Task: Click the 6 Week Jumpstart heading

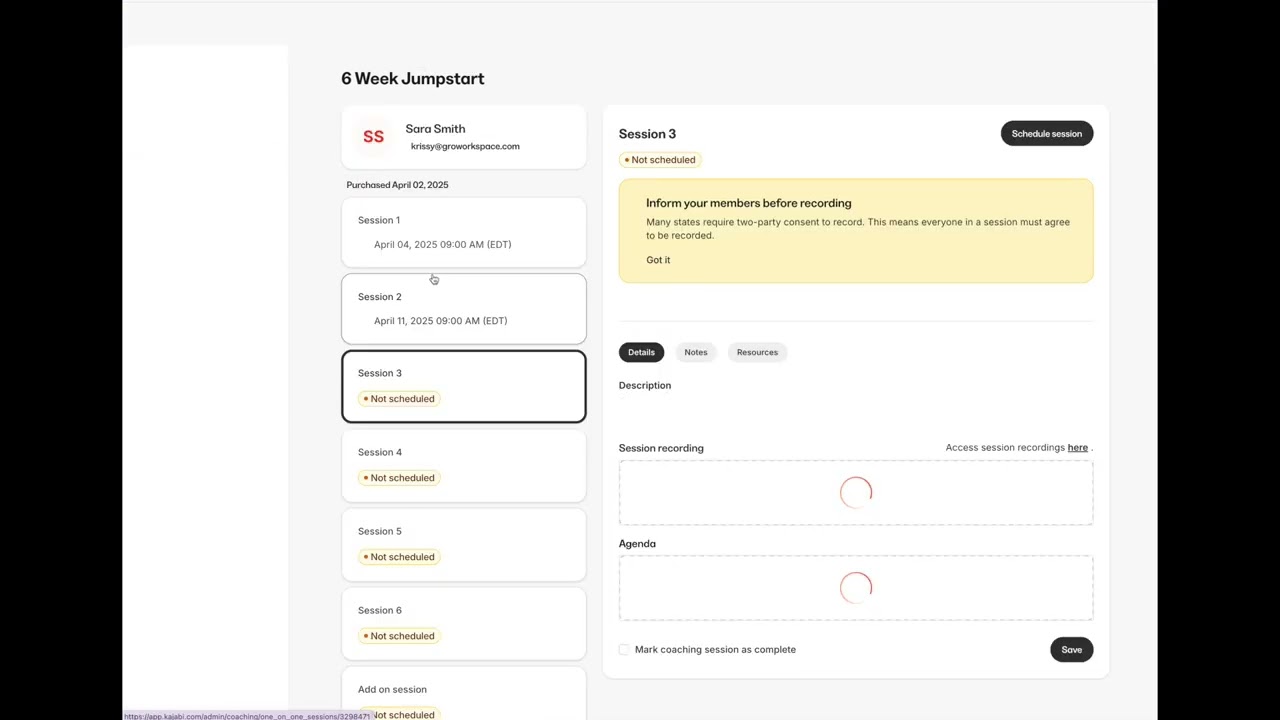Action: point(413,79)
